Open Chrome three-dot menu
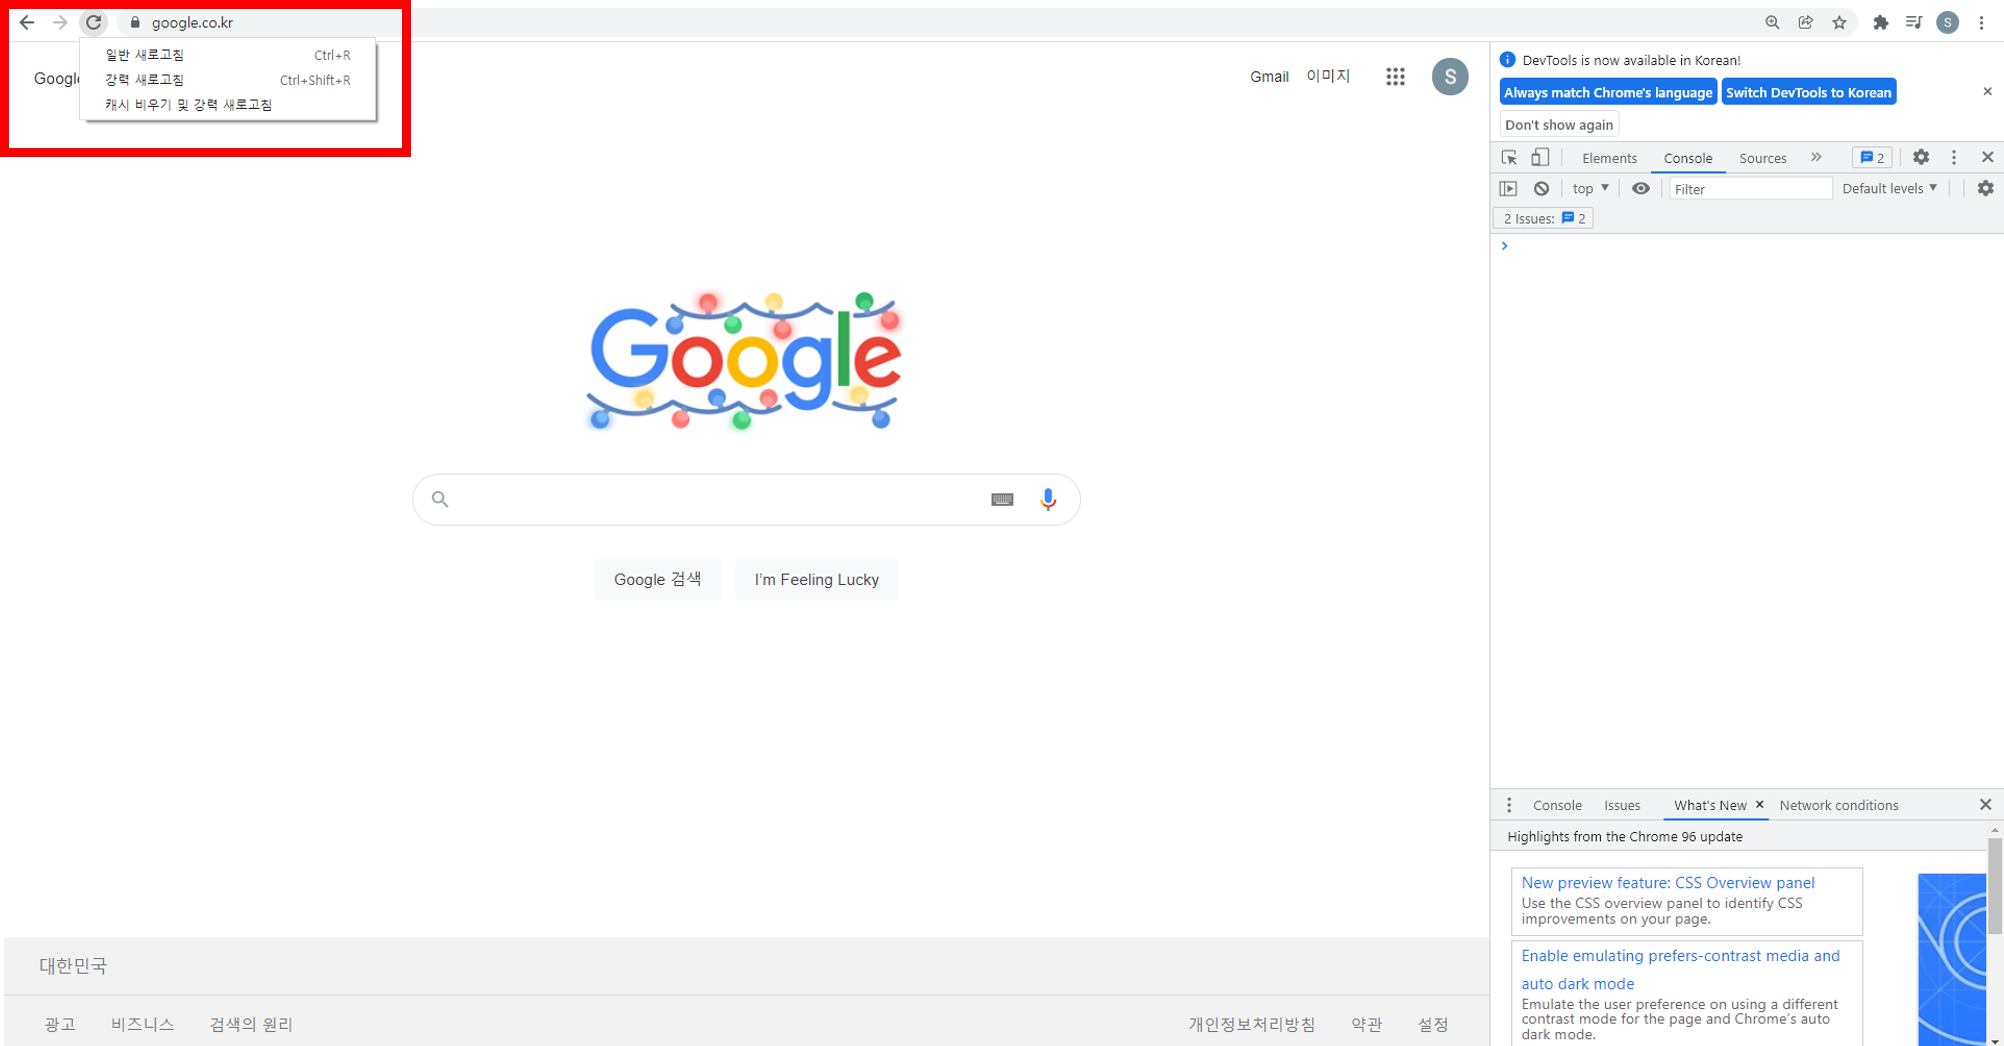Image resolution: width=2004 pixels, height=1046 pixels. coord(1981,22)
